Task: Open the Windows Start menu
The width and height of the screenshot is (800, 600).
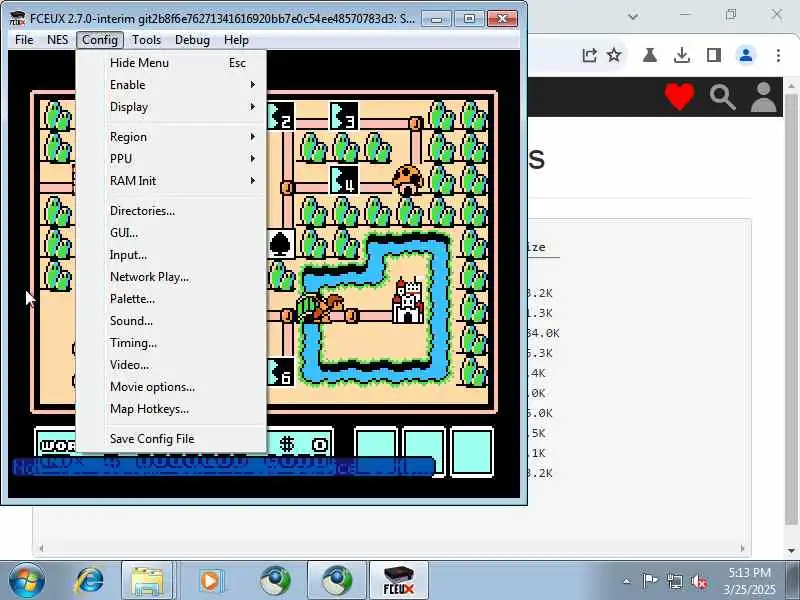Action: (x=26, y=581)
